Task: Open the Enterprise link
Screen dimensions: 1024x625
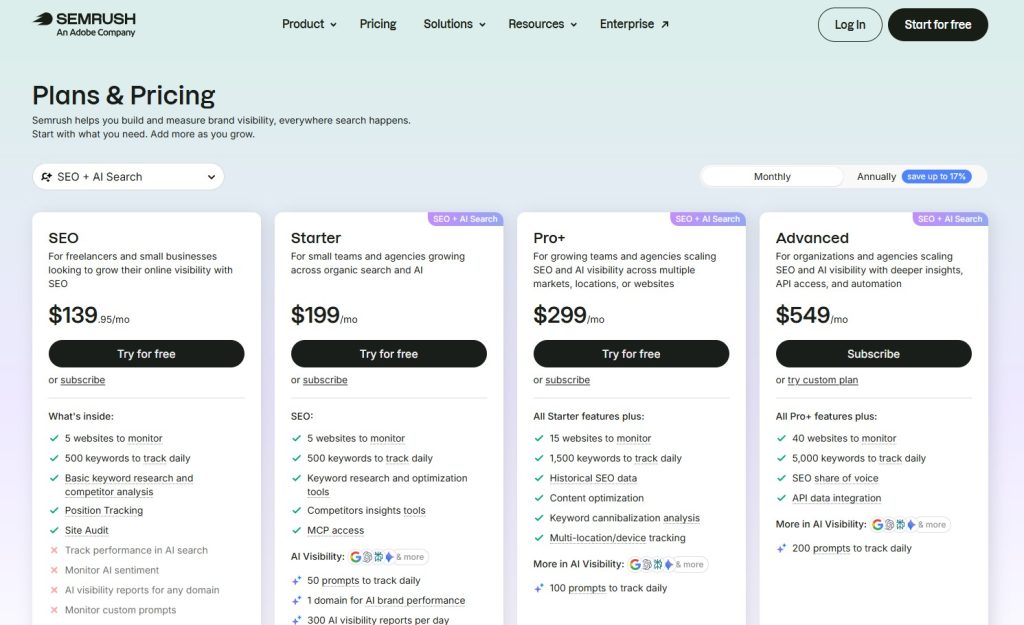Action: [633, 24]
